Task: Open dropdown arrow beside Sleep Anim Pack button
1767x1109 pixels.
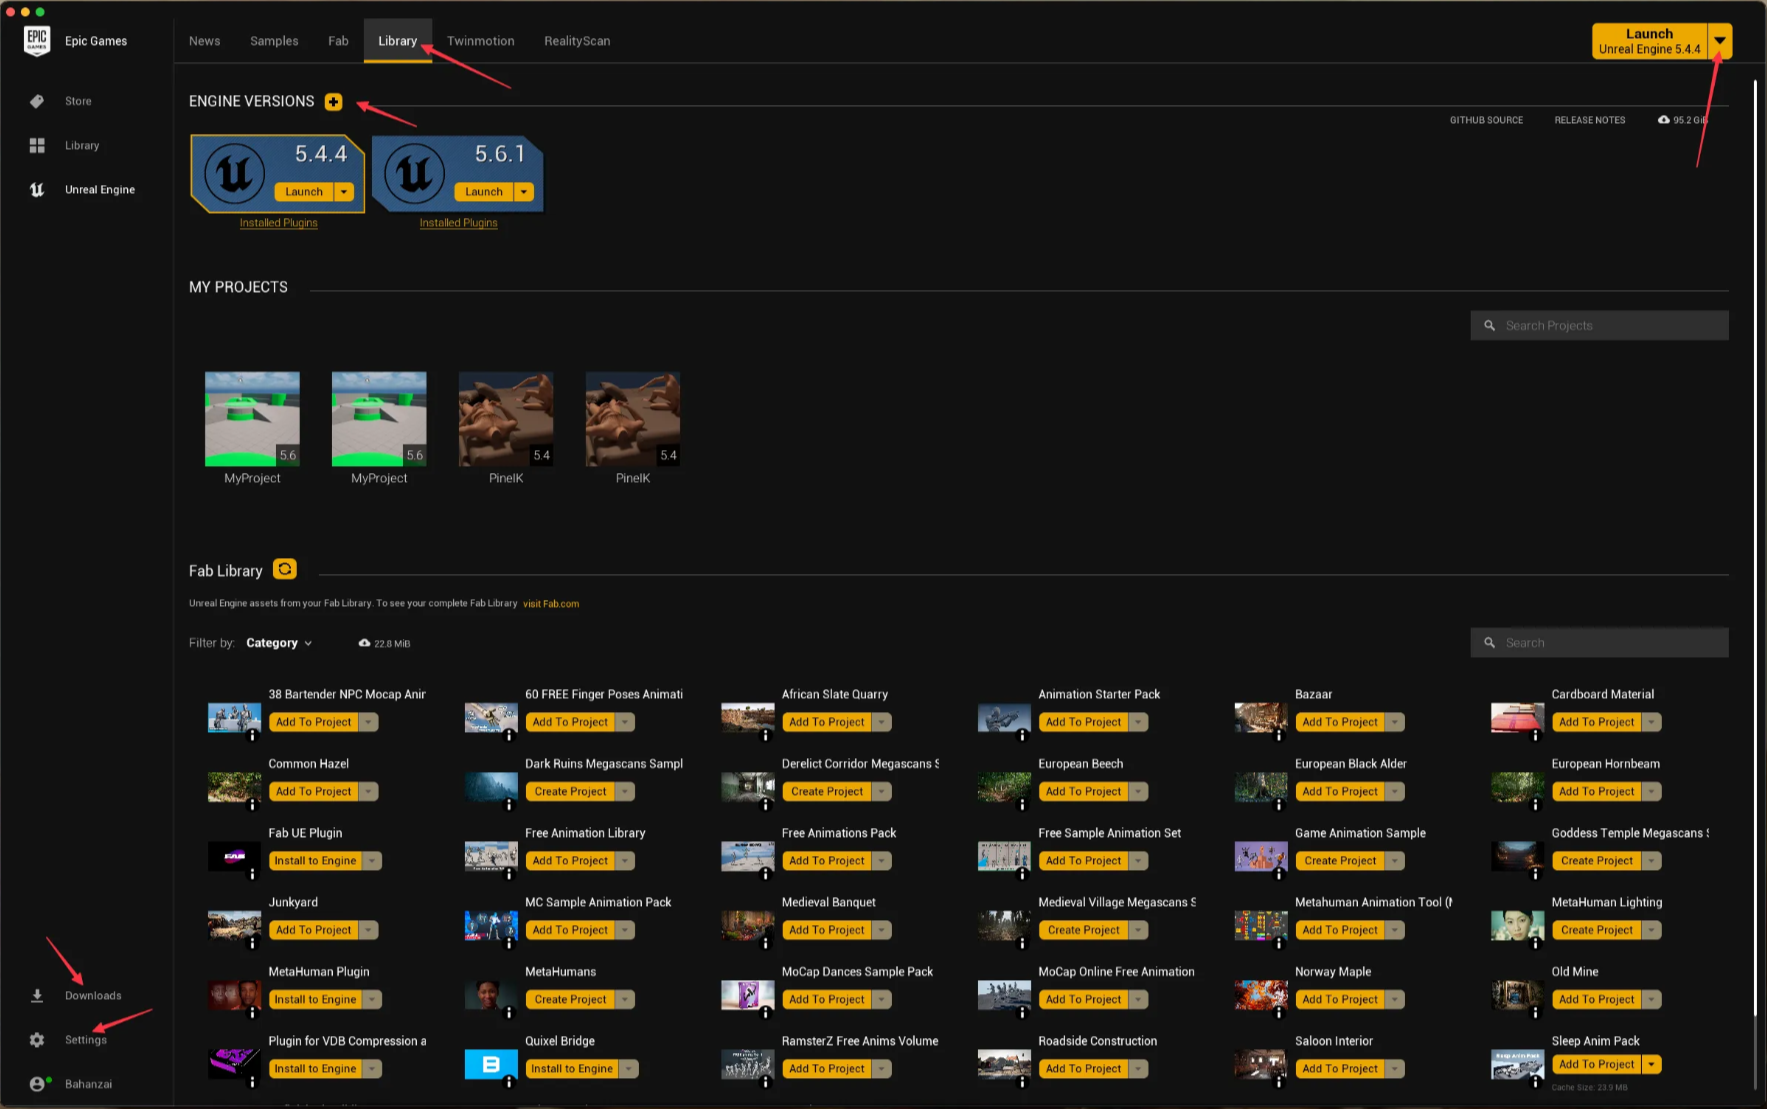Action: [1652, 1065]
